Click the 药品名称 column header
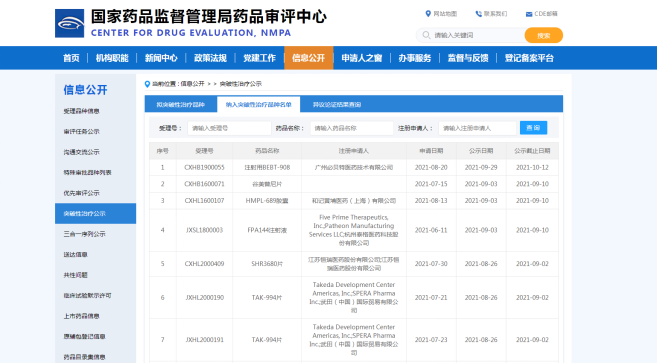Viewport: 658px width, 363px height. (x=267, y=151)
